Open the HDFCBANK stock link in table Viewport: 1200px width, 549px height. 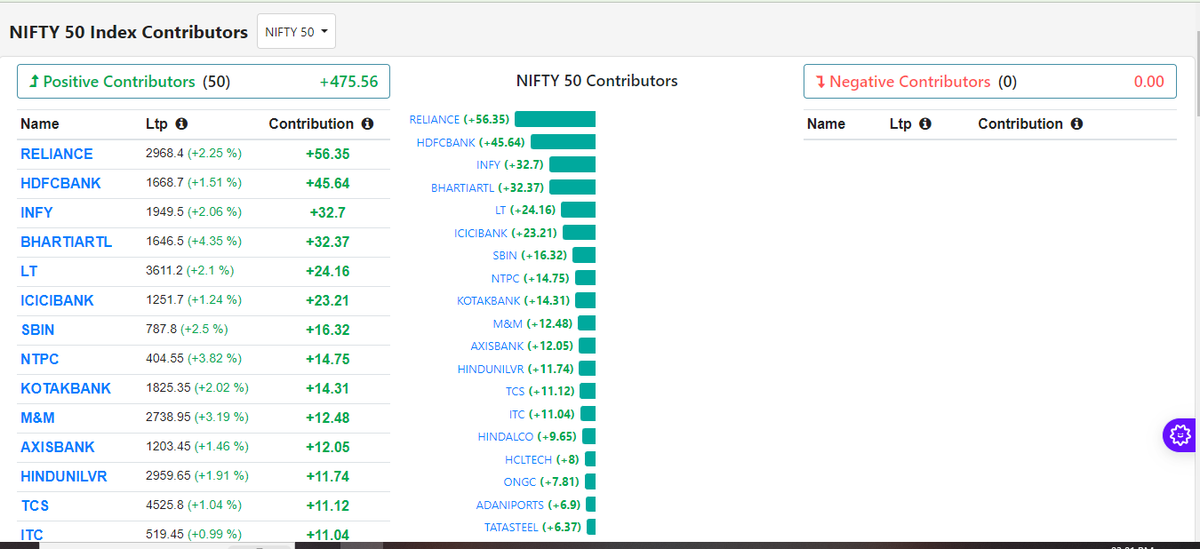(61, 183)
